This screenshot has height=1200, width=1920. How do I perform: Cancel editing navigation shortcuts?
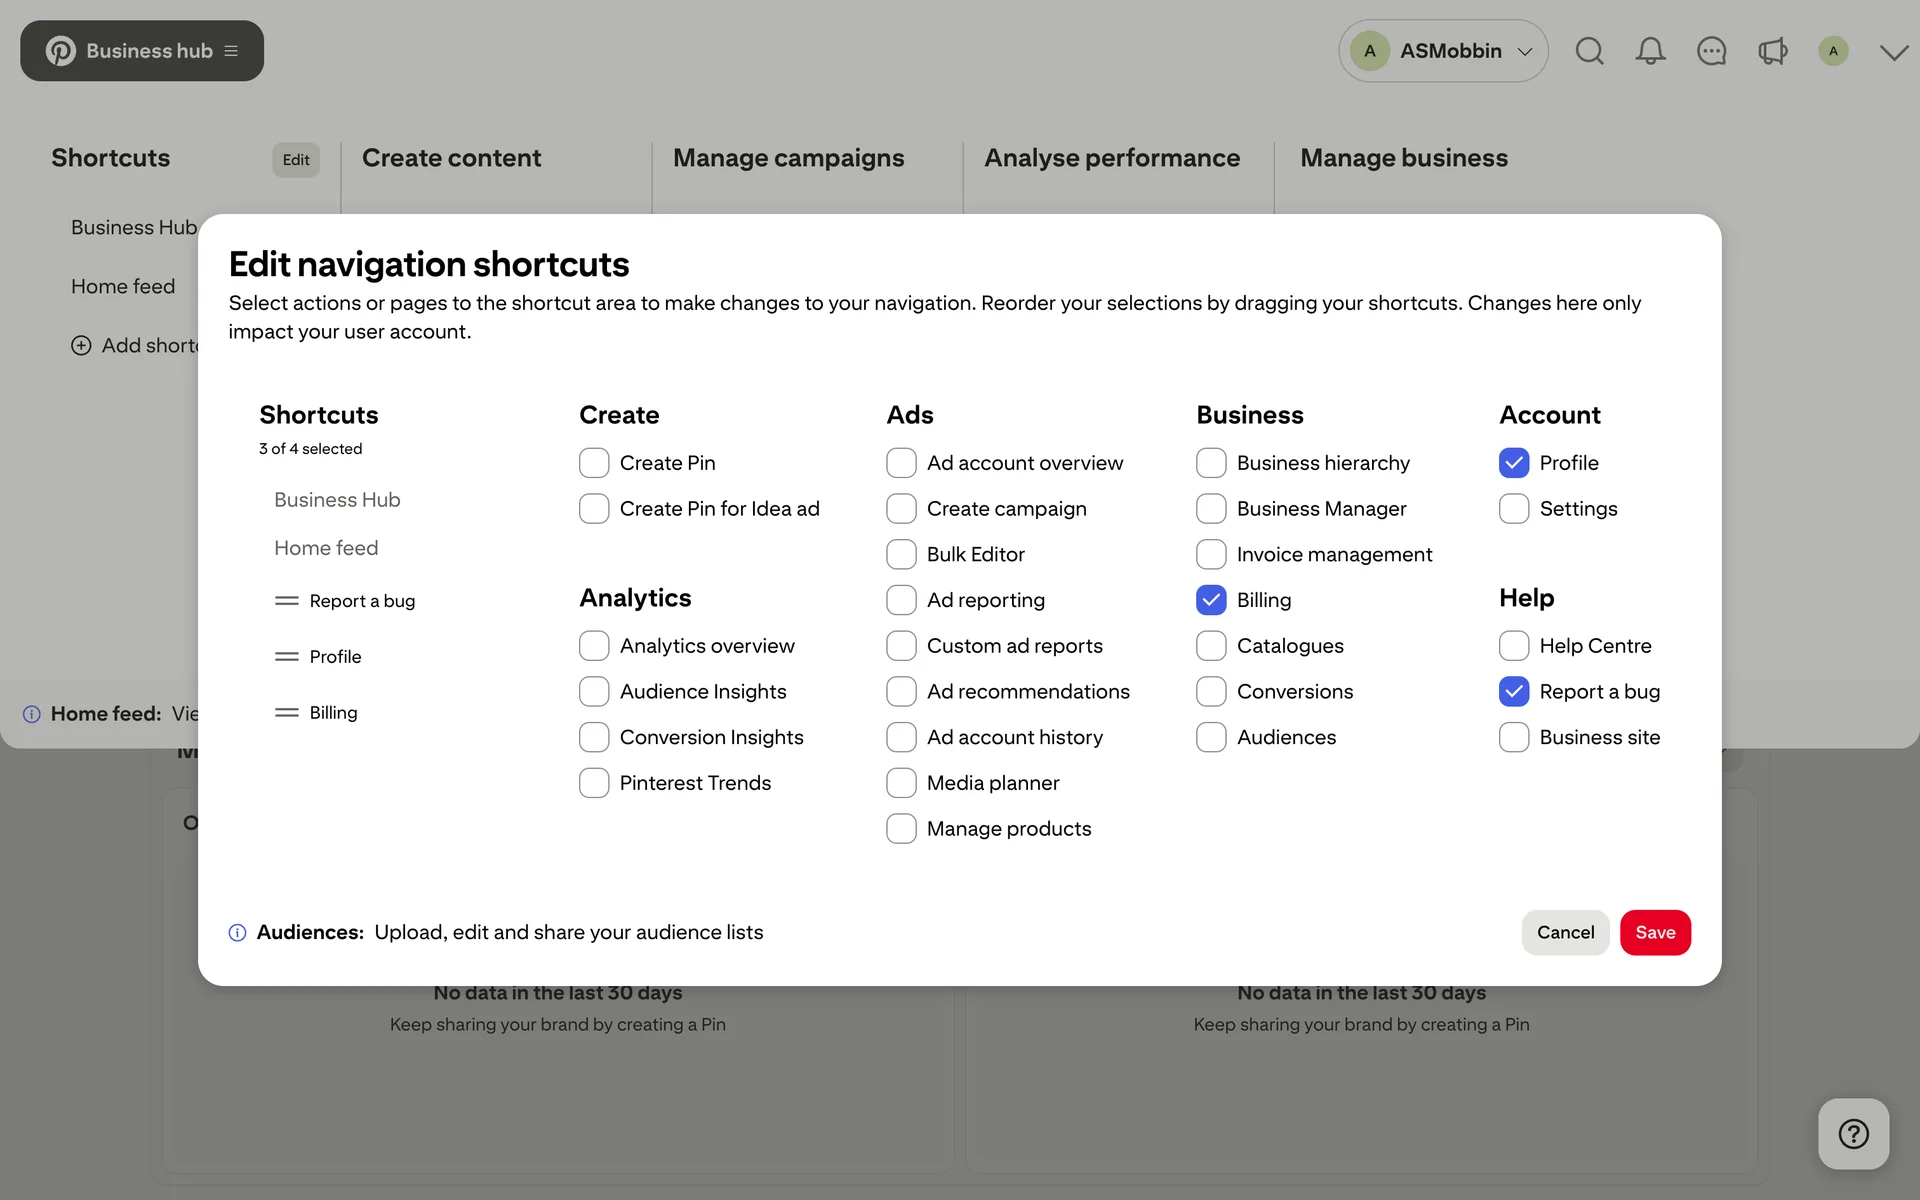(1565, 933)
